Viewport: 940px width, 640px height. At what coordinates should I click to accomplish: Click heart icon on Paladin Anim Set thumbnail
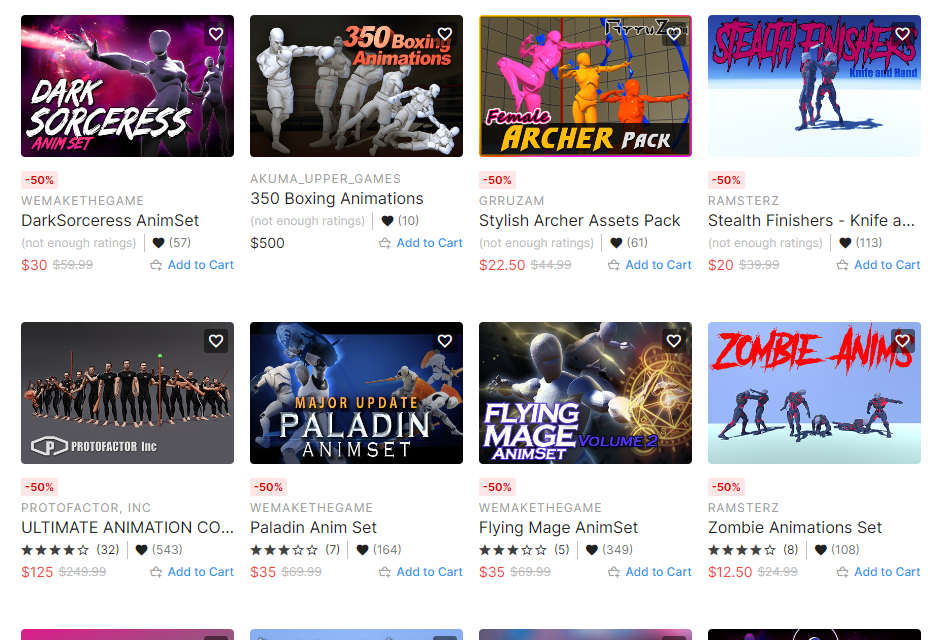point(445,341)
